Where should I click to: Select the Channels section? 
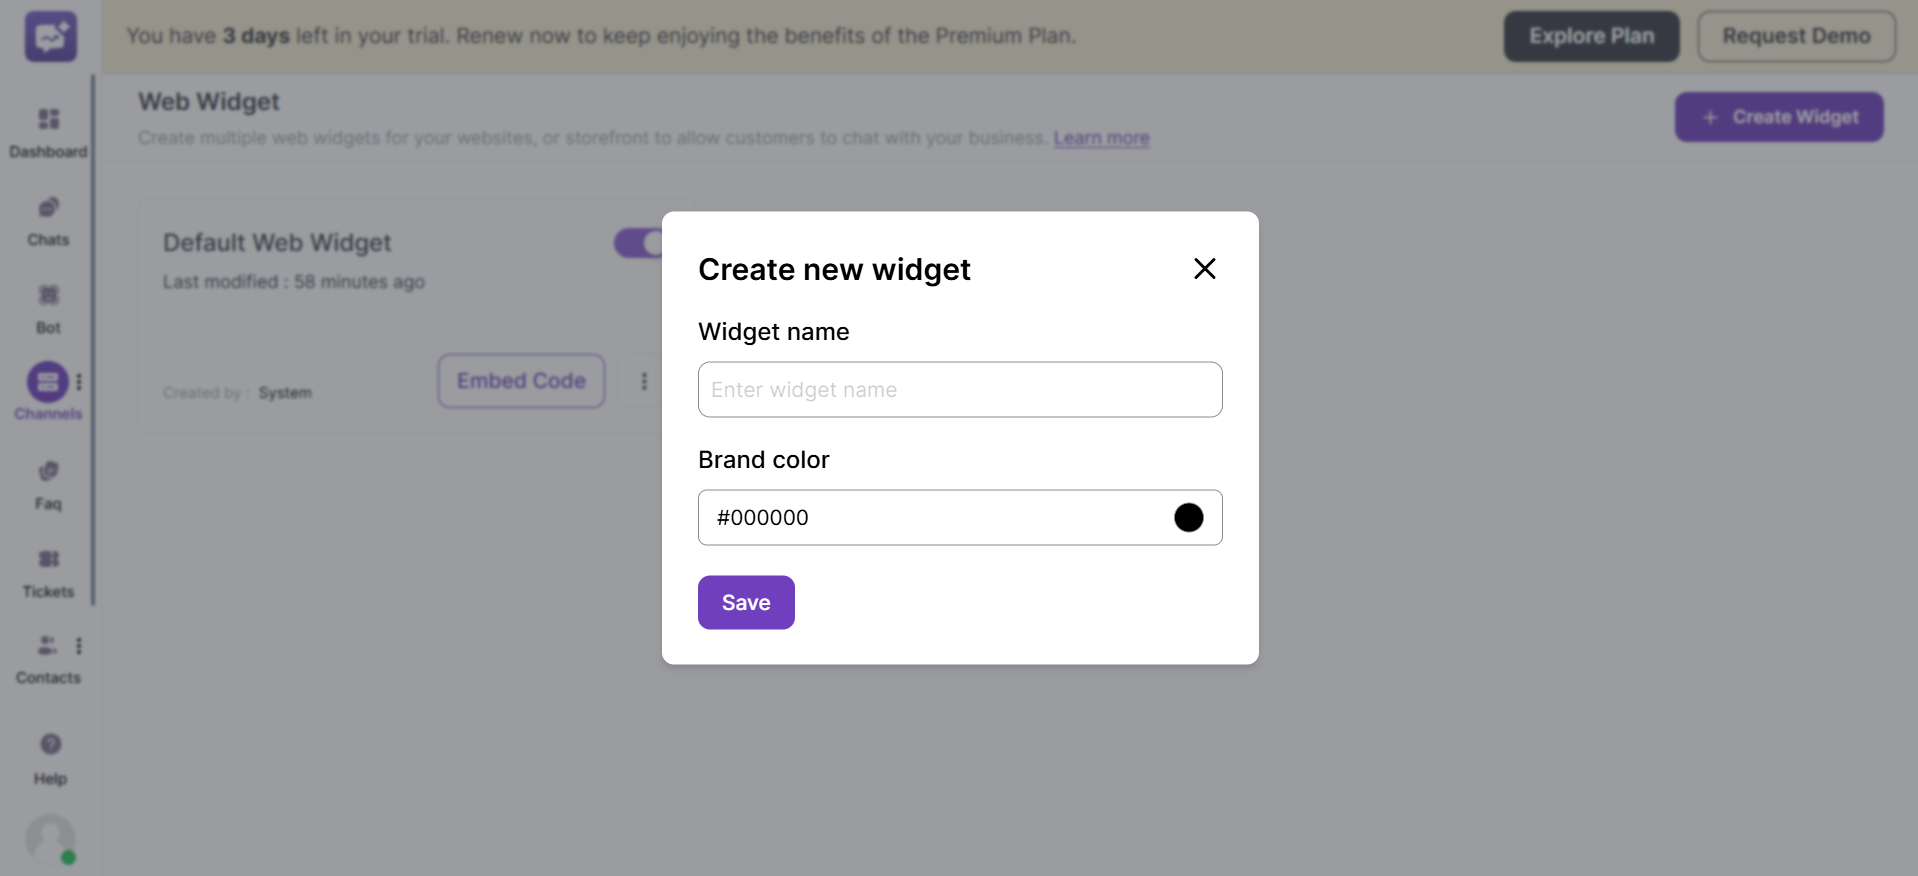(48, 392)
